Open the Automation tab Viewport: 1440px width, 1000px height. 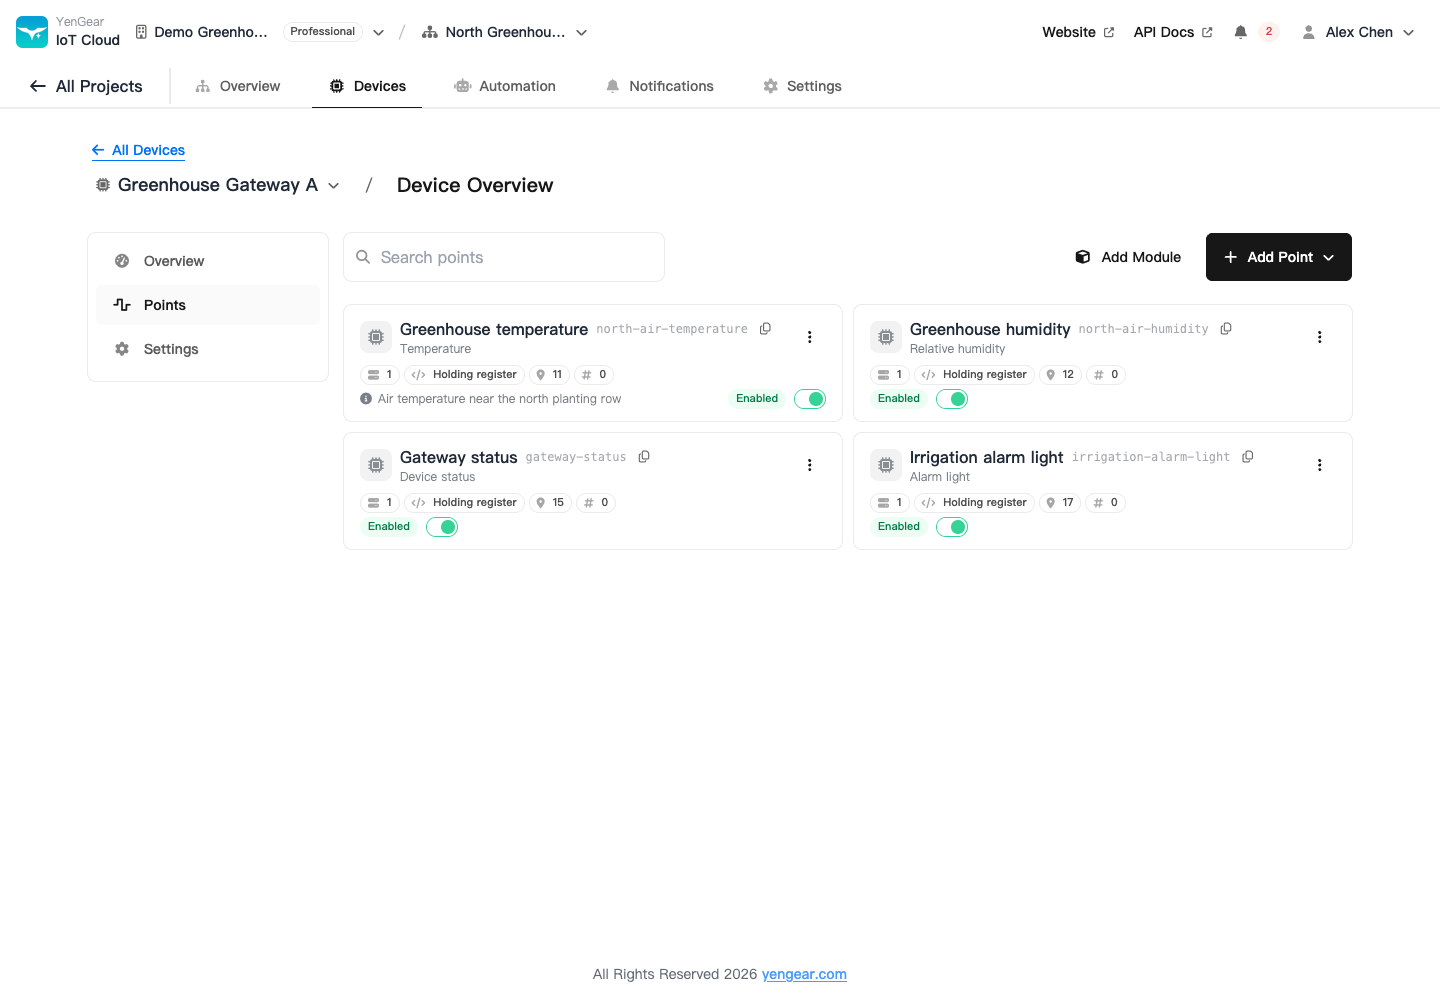[505, 86]
